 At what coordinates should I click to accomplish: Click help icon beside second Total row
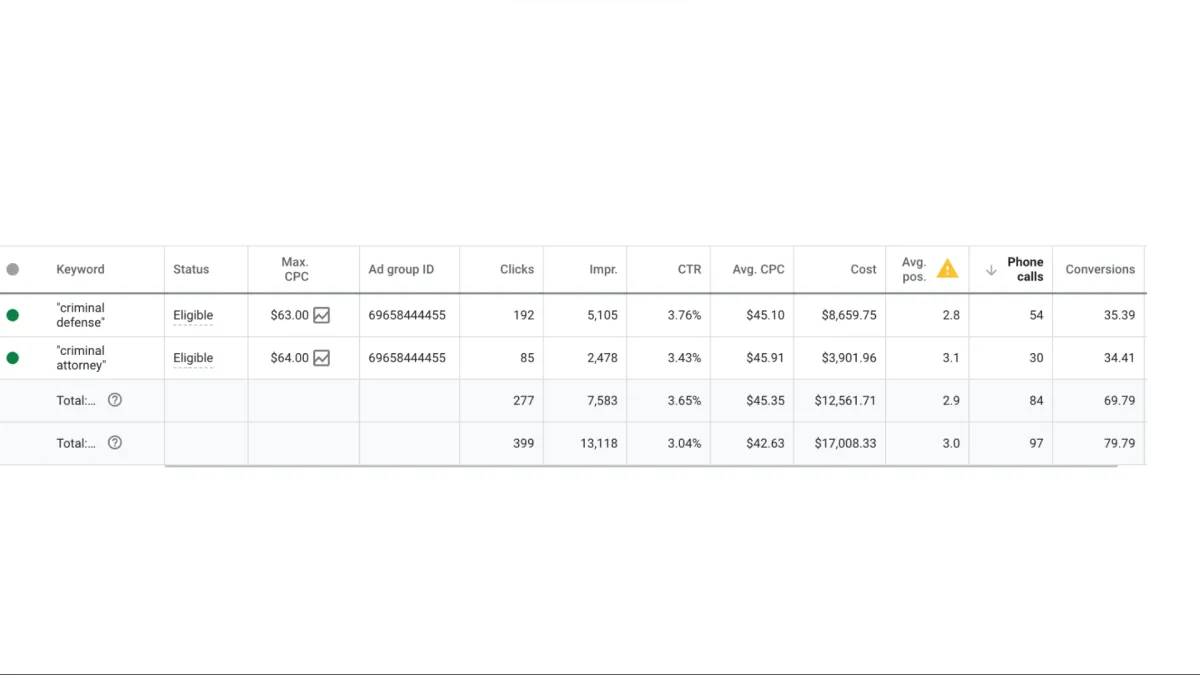point(115,443)
